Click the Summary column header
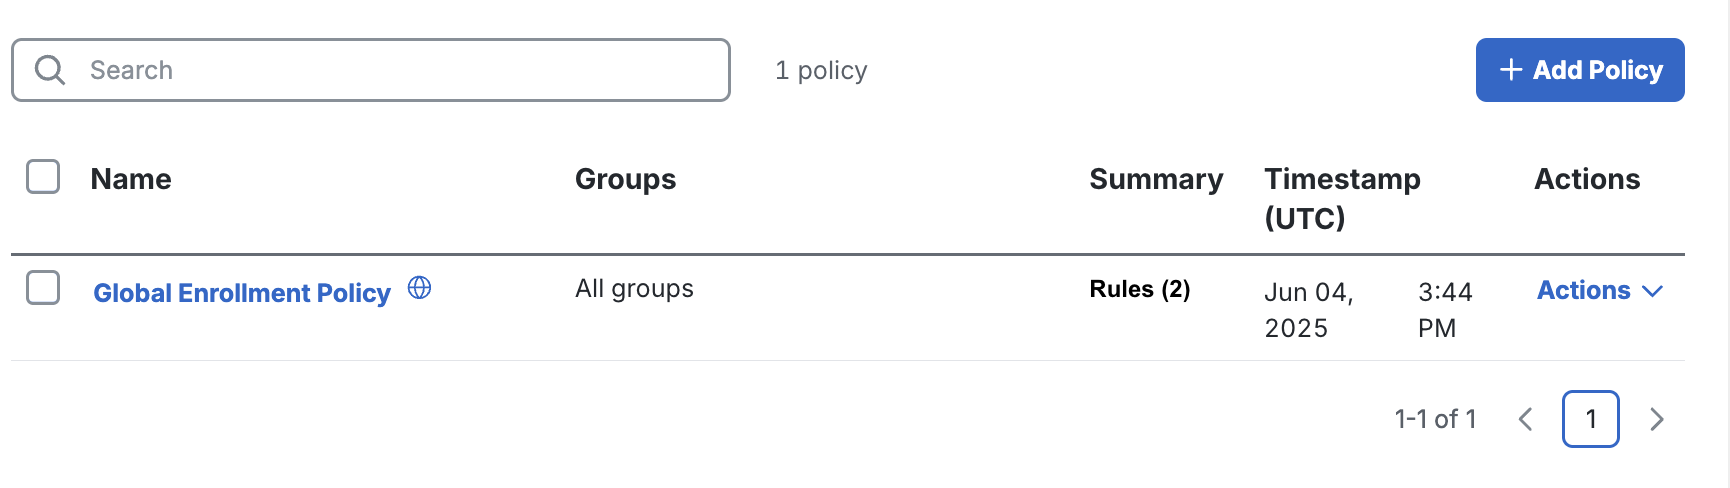 click(x=1156, y=179)
